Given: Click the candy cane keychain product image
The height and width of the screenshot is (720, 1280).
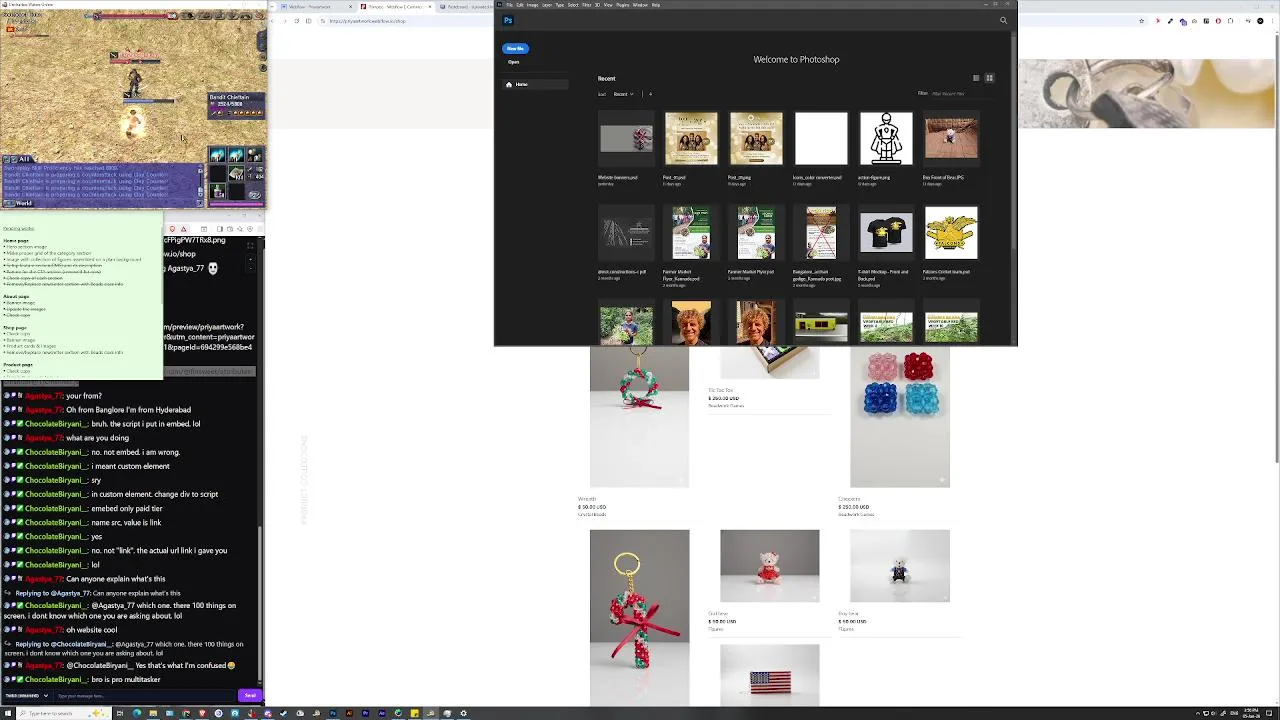Looking at the screenshot, I should 639,618.
